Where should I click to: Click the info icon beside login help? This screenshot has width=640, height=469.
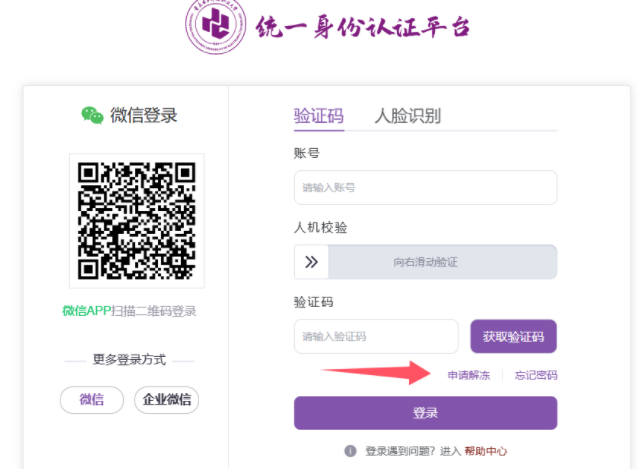[350, 451]
